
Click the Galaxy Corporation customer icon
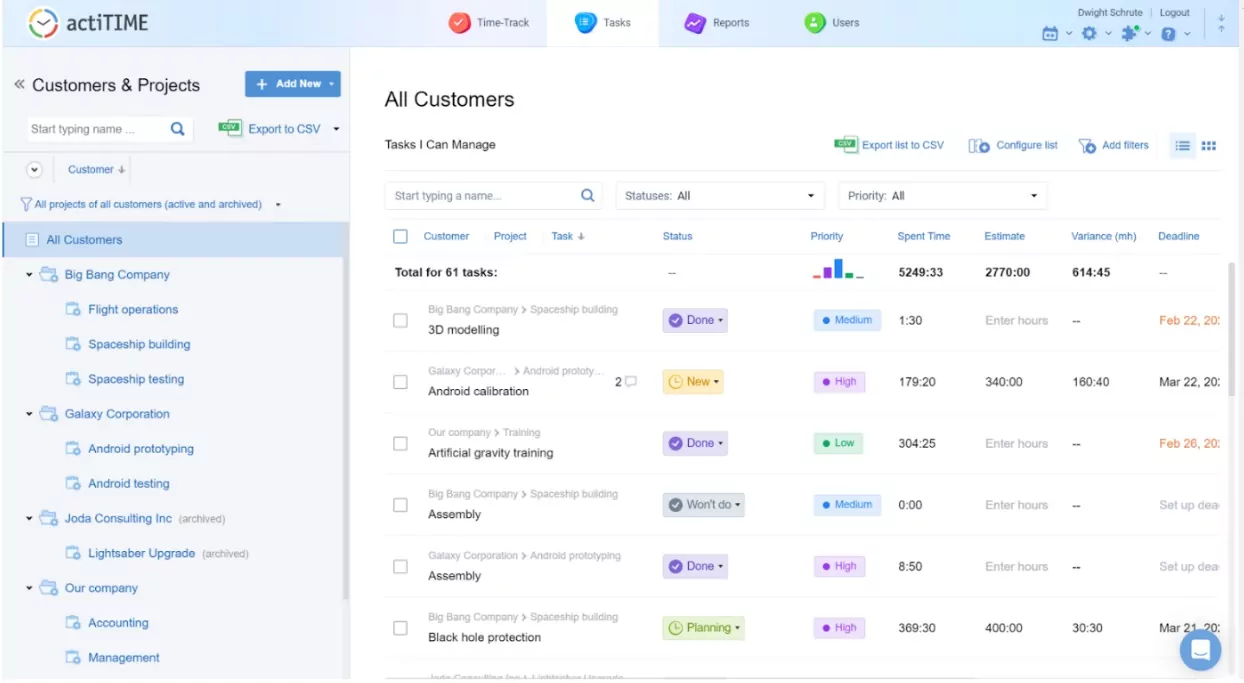[x=48, y=414]
